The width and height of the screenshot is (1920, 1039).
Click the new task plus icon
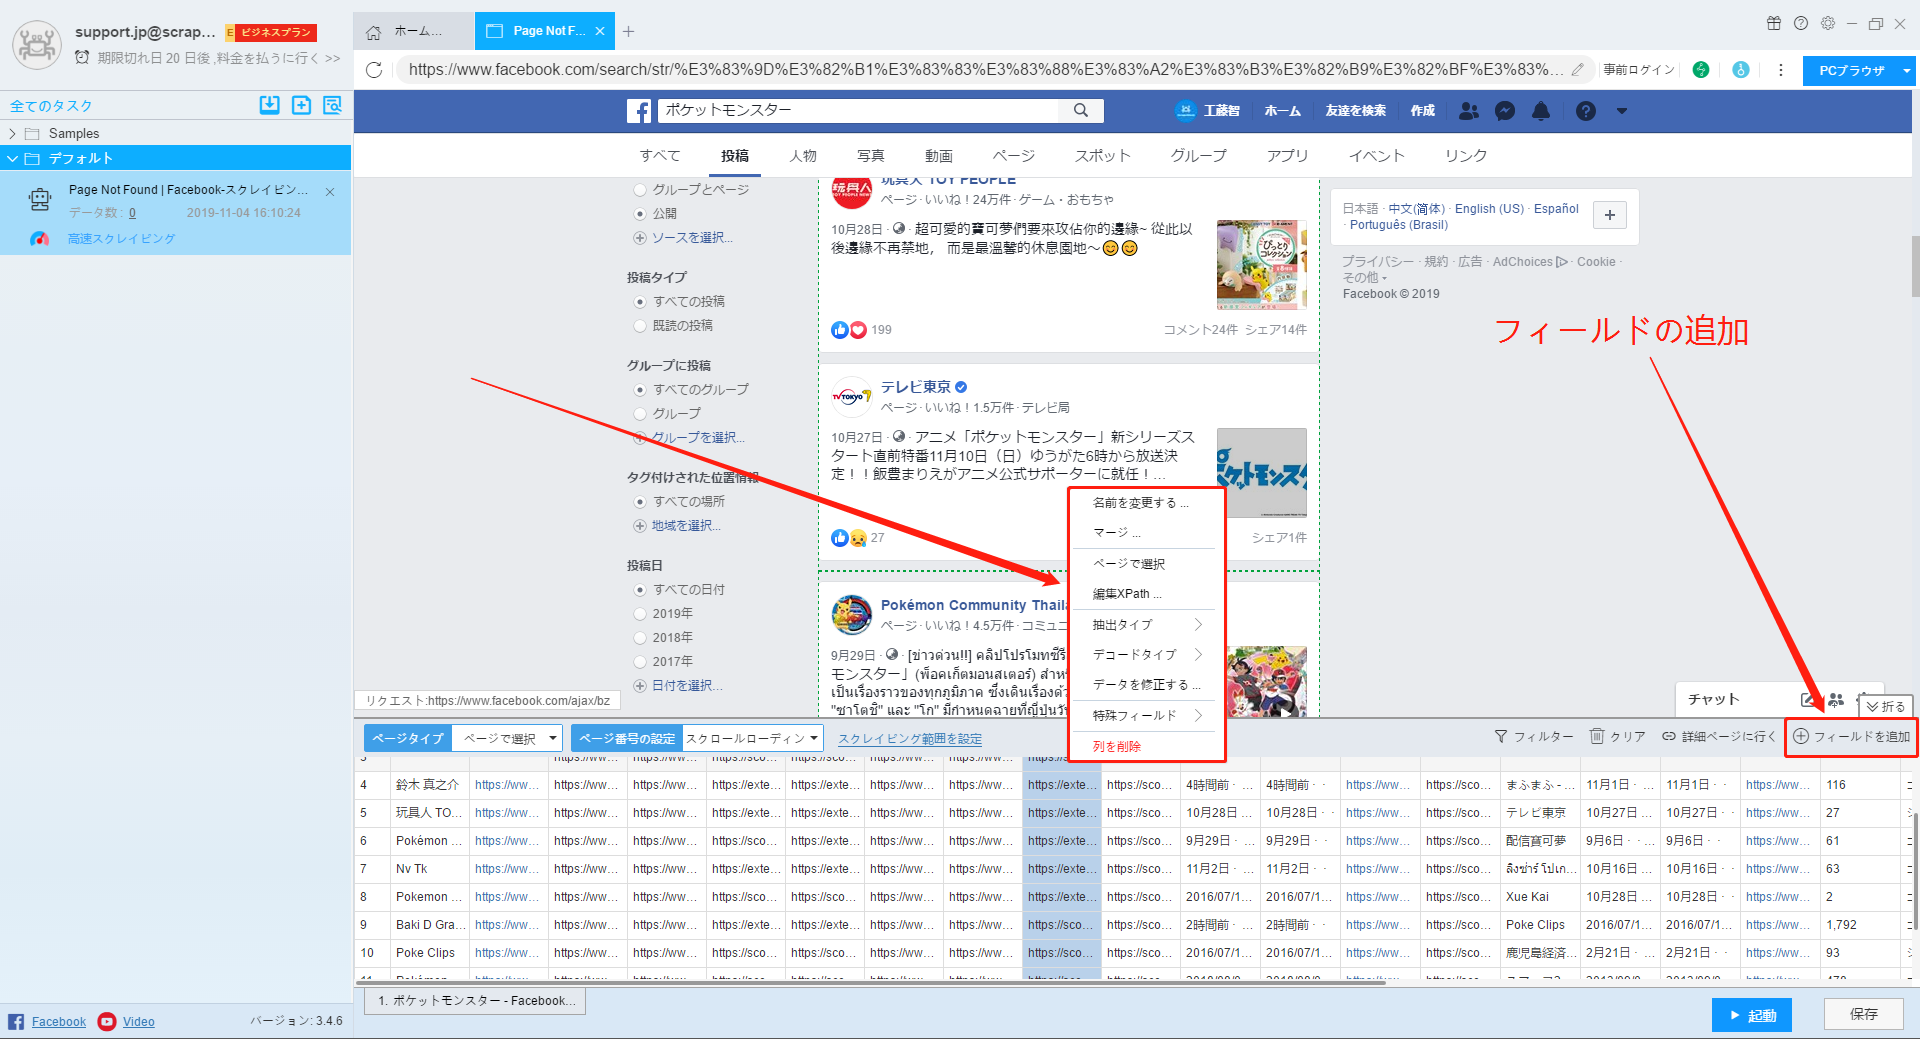301,105
